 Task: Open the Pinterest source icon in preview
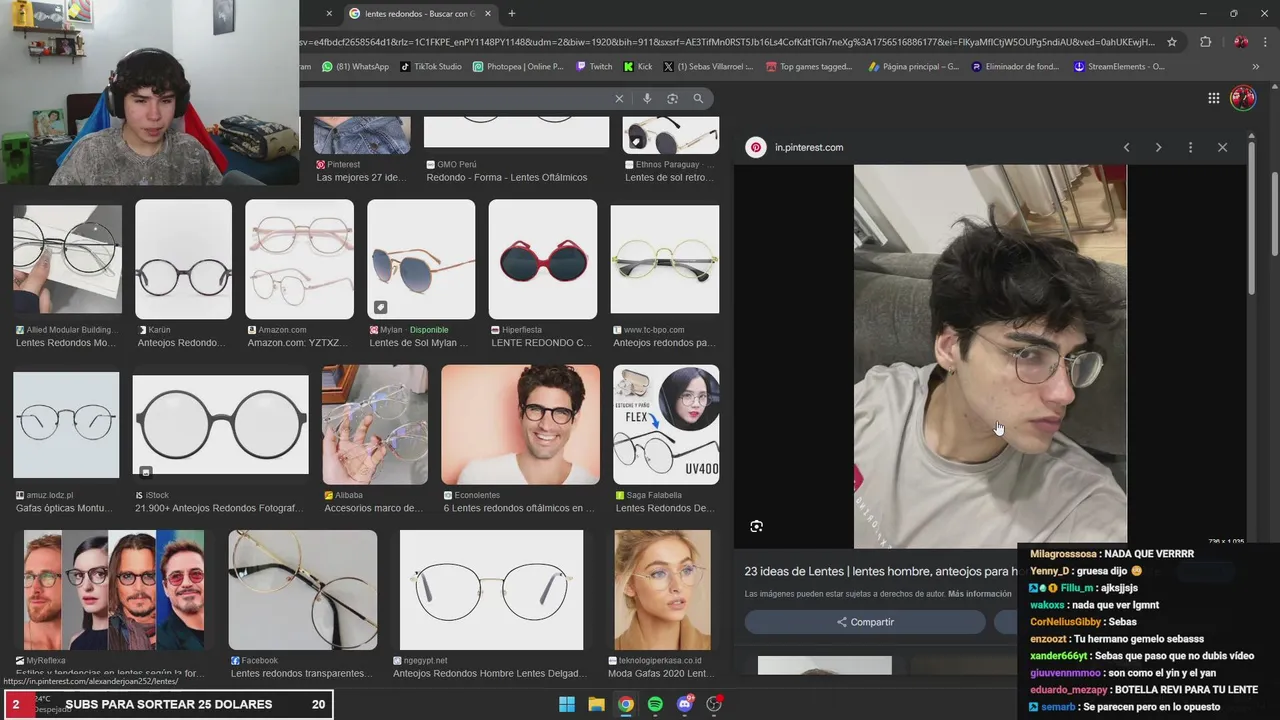coord(756,147)
